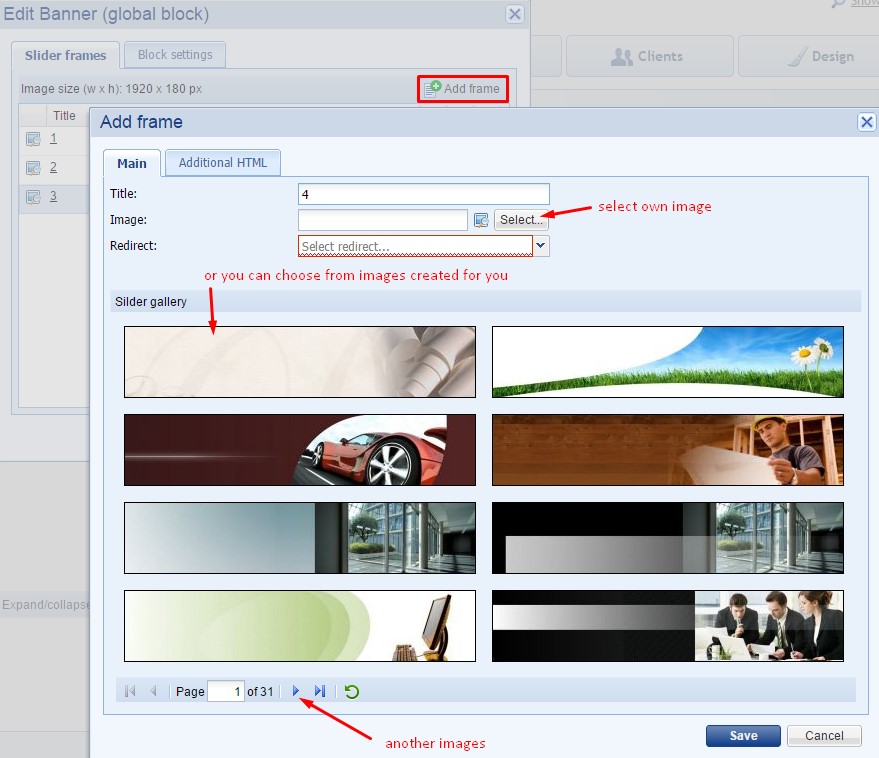879x758 pixels.
Task: Switch to the Additional HTML tab
Action: point(223,163)
